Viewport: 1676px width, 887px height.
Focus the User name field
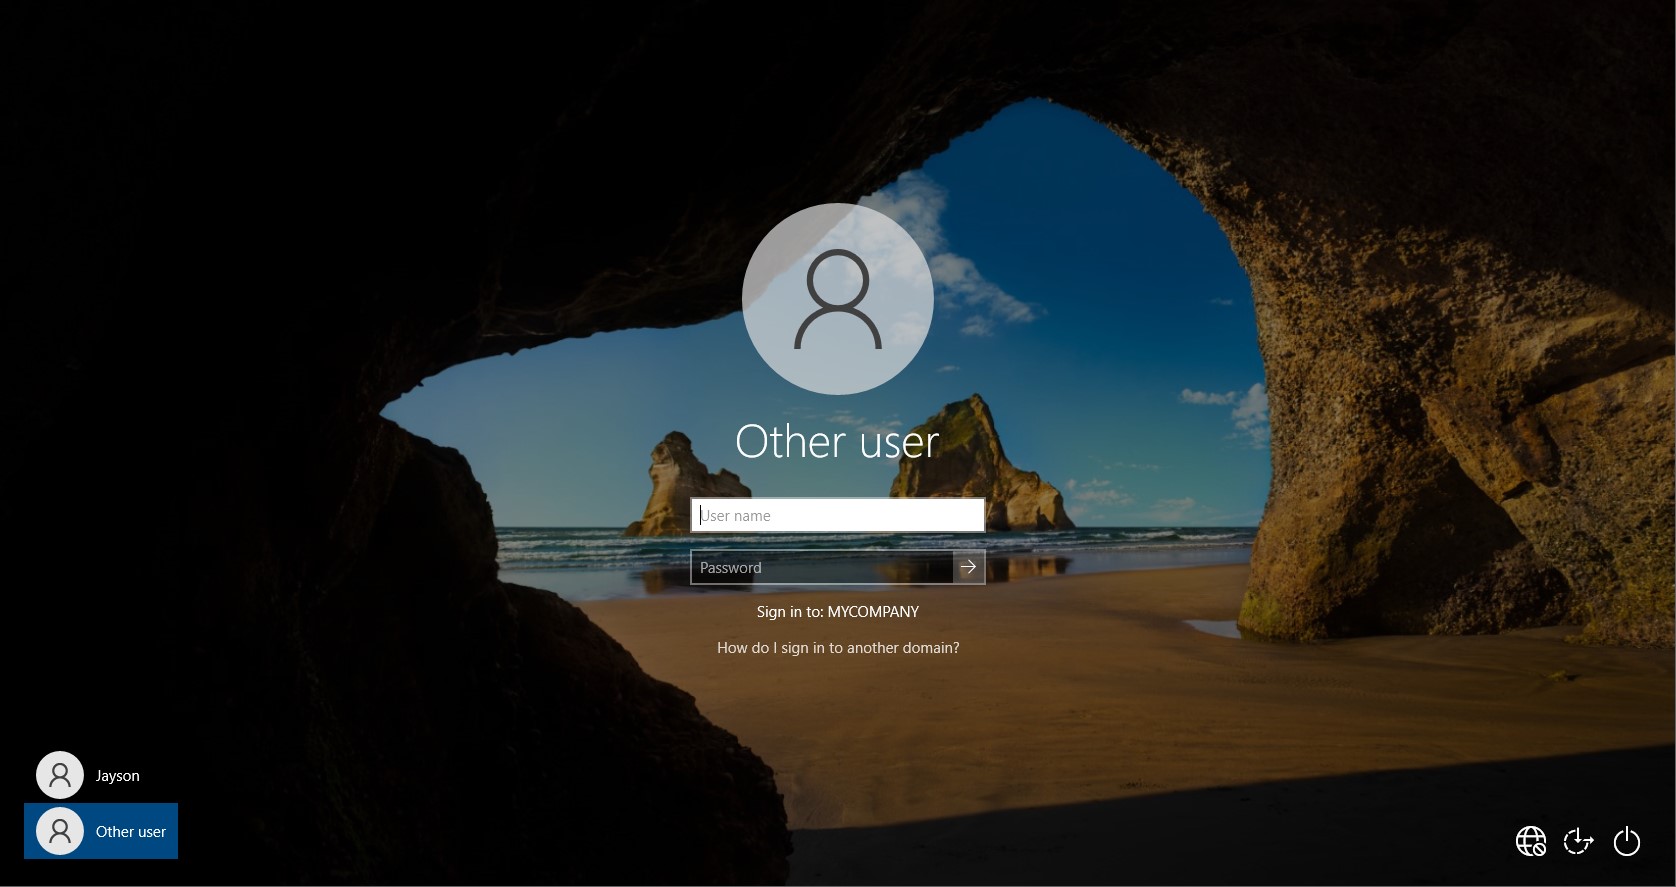(838, 516)
